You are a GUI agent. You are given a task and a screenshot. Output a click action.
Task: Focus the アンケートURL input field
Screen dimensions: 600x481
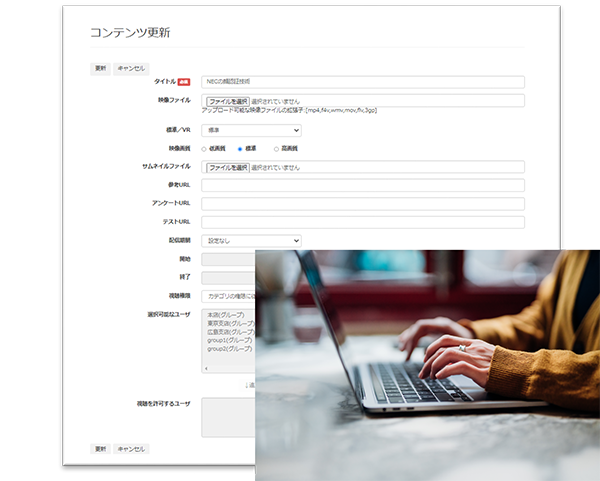tap(363, 204)
